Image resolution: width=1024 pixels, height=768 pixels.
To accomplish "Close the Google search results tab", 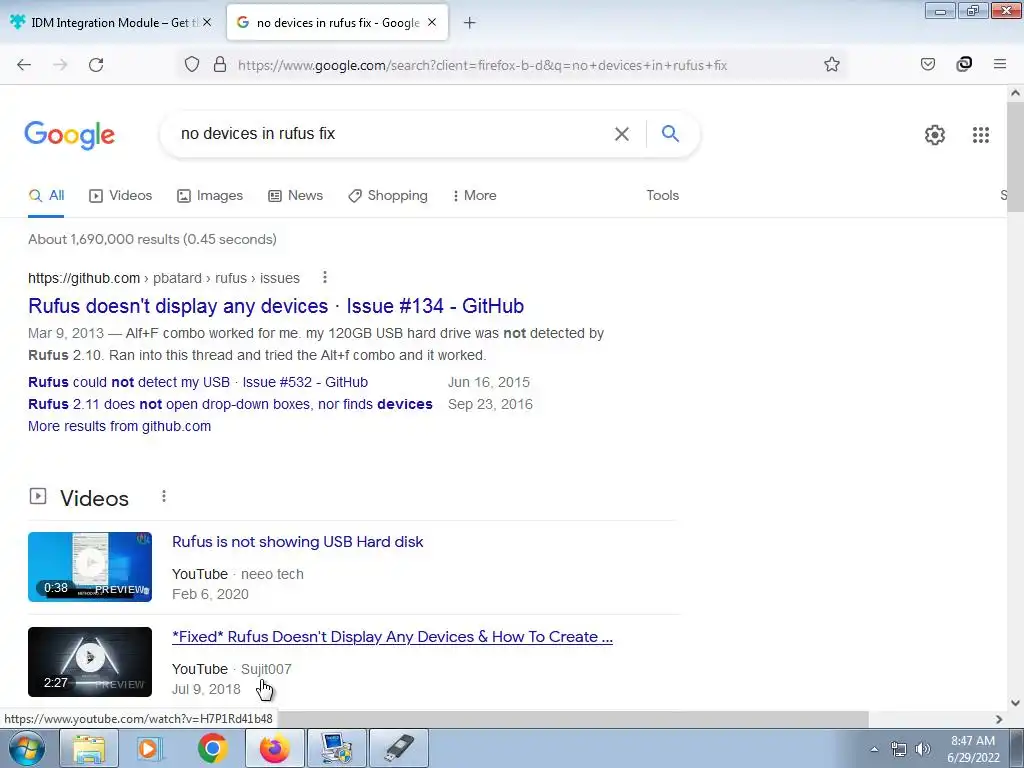I will [x=432, y=22].
